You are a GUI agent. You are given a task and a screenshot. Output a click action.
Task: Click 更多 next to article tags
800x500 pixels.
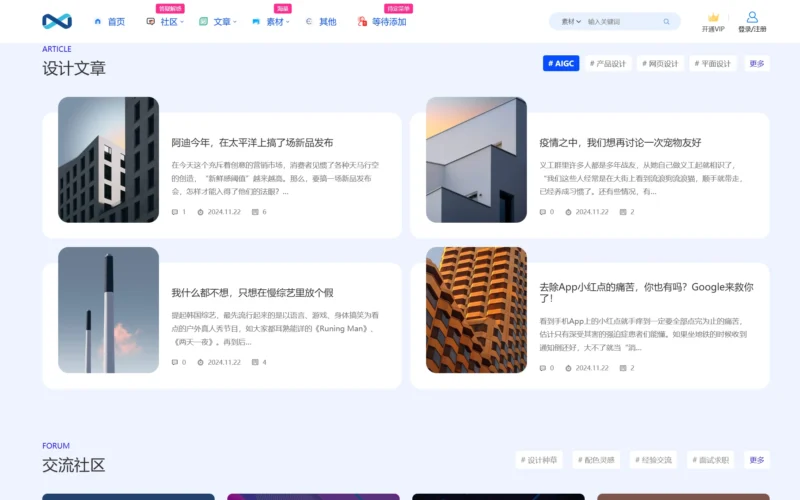click(756, 63)
